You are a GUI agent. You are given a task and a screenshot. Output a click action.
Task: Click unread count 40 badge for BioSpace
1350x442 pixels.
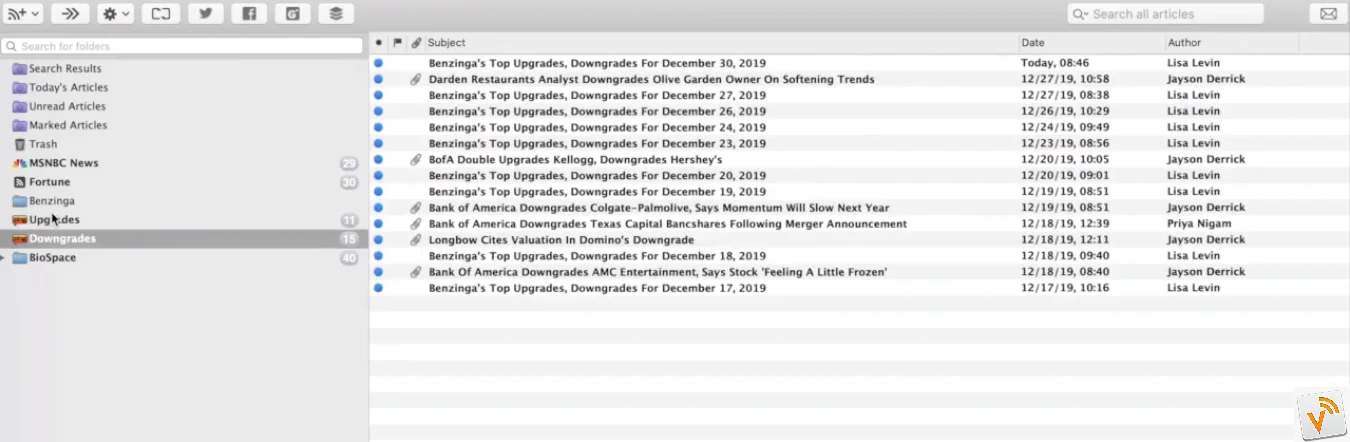(348, 258)
